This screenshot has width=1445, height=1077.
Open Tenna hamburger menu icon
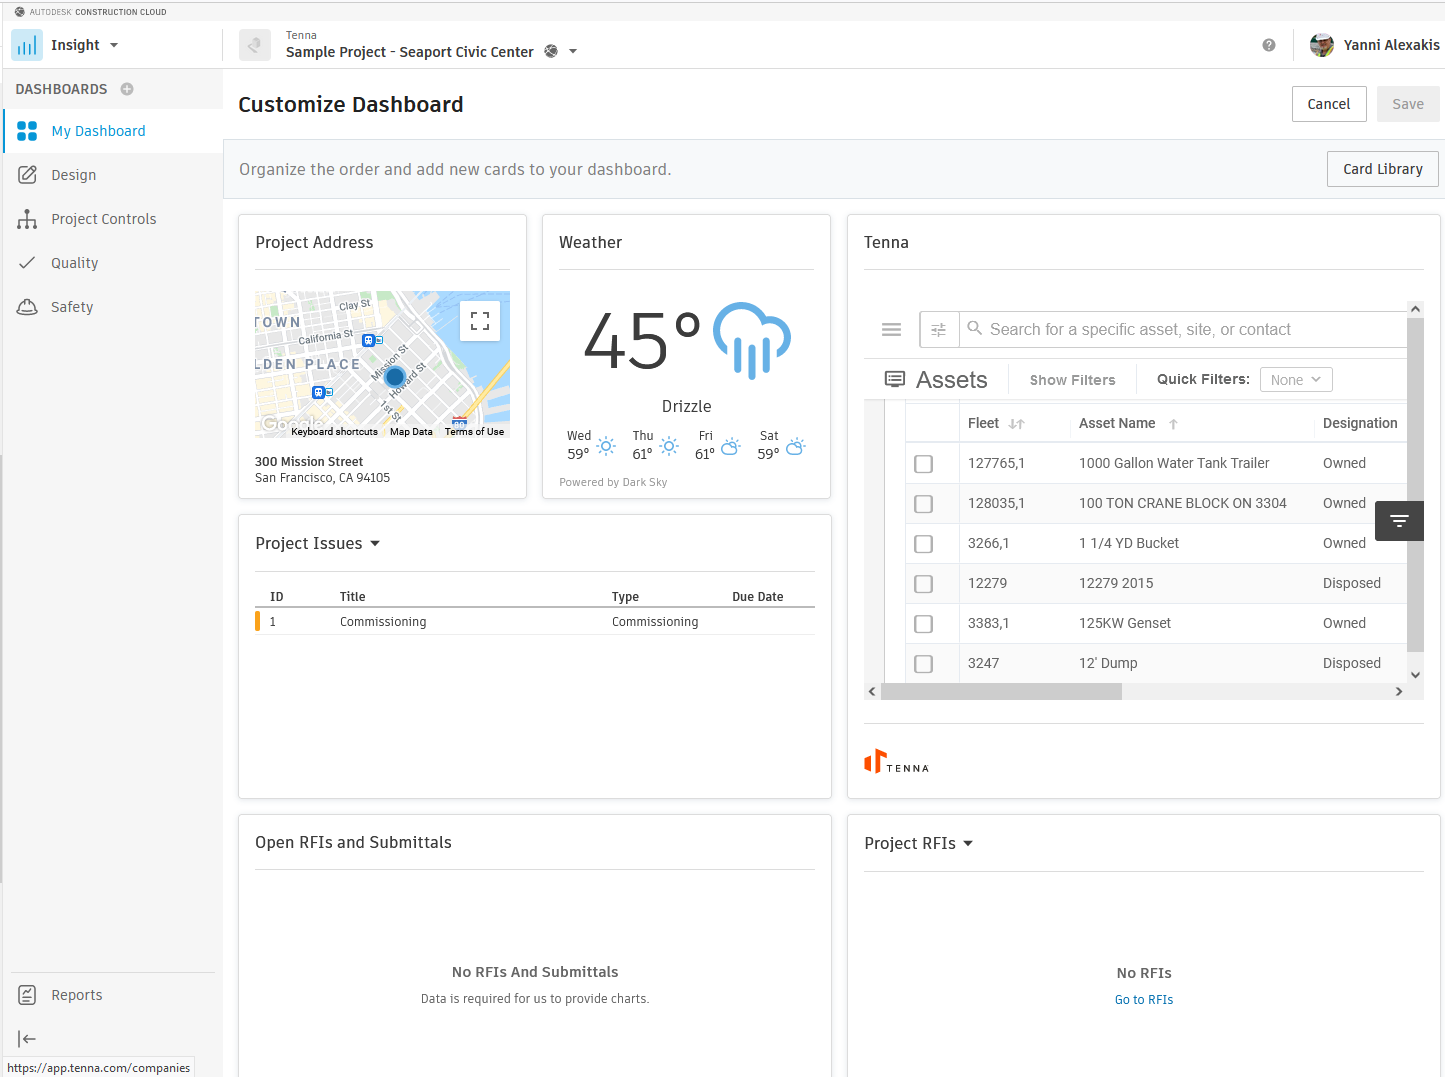coord(892,329)
